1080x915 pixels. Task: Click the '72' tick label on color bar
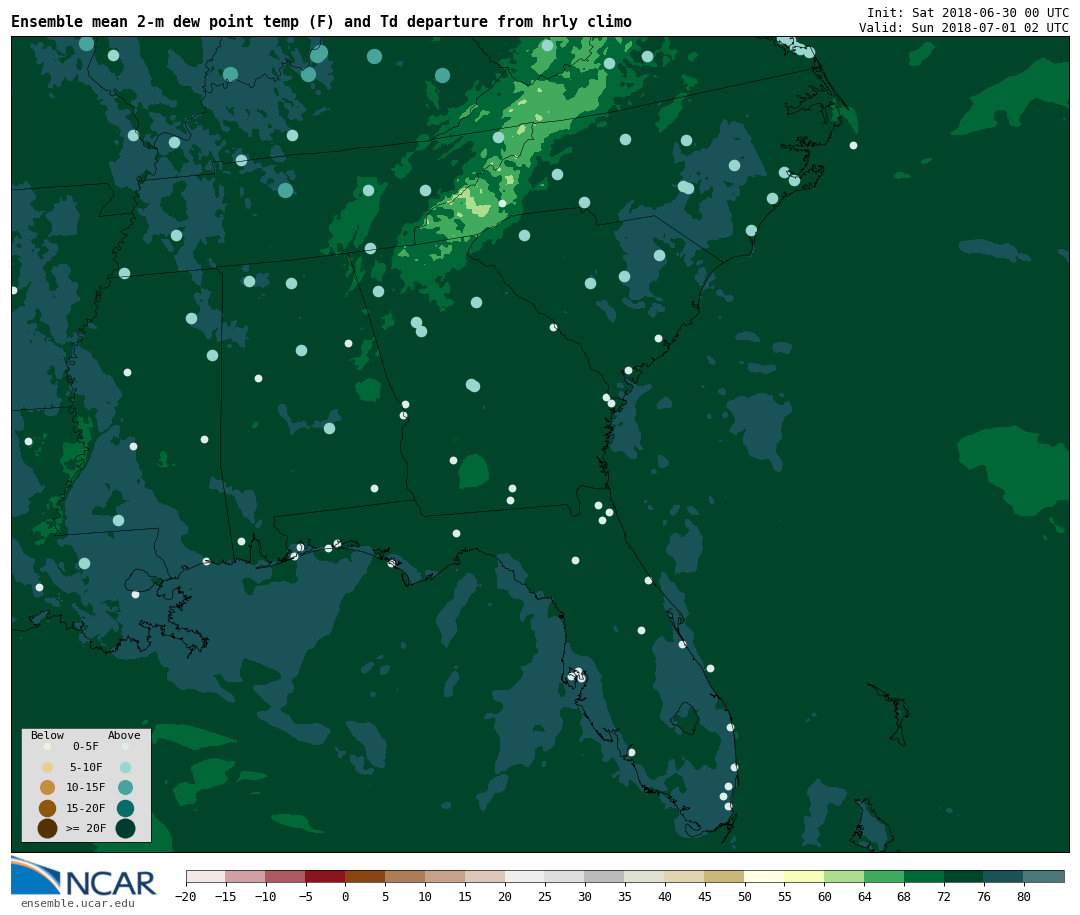pyautogui.click(x=944, y=896)
